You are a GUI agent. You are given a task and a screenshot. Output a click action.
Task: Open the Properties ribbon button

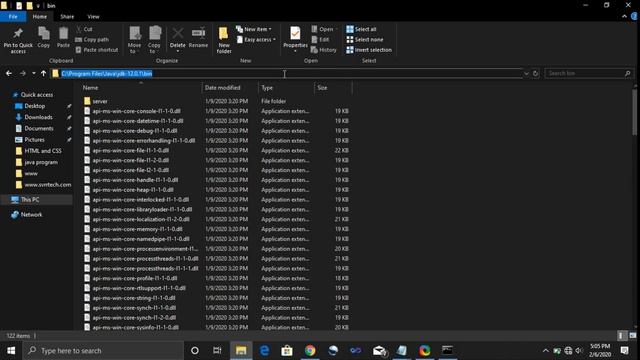coord(295,40)
